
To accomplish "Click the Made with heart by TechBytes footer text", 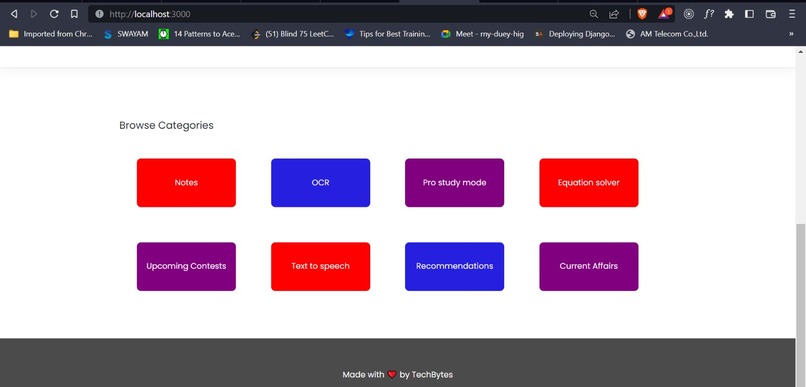I will [397, 375].
